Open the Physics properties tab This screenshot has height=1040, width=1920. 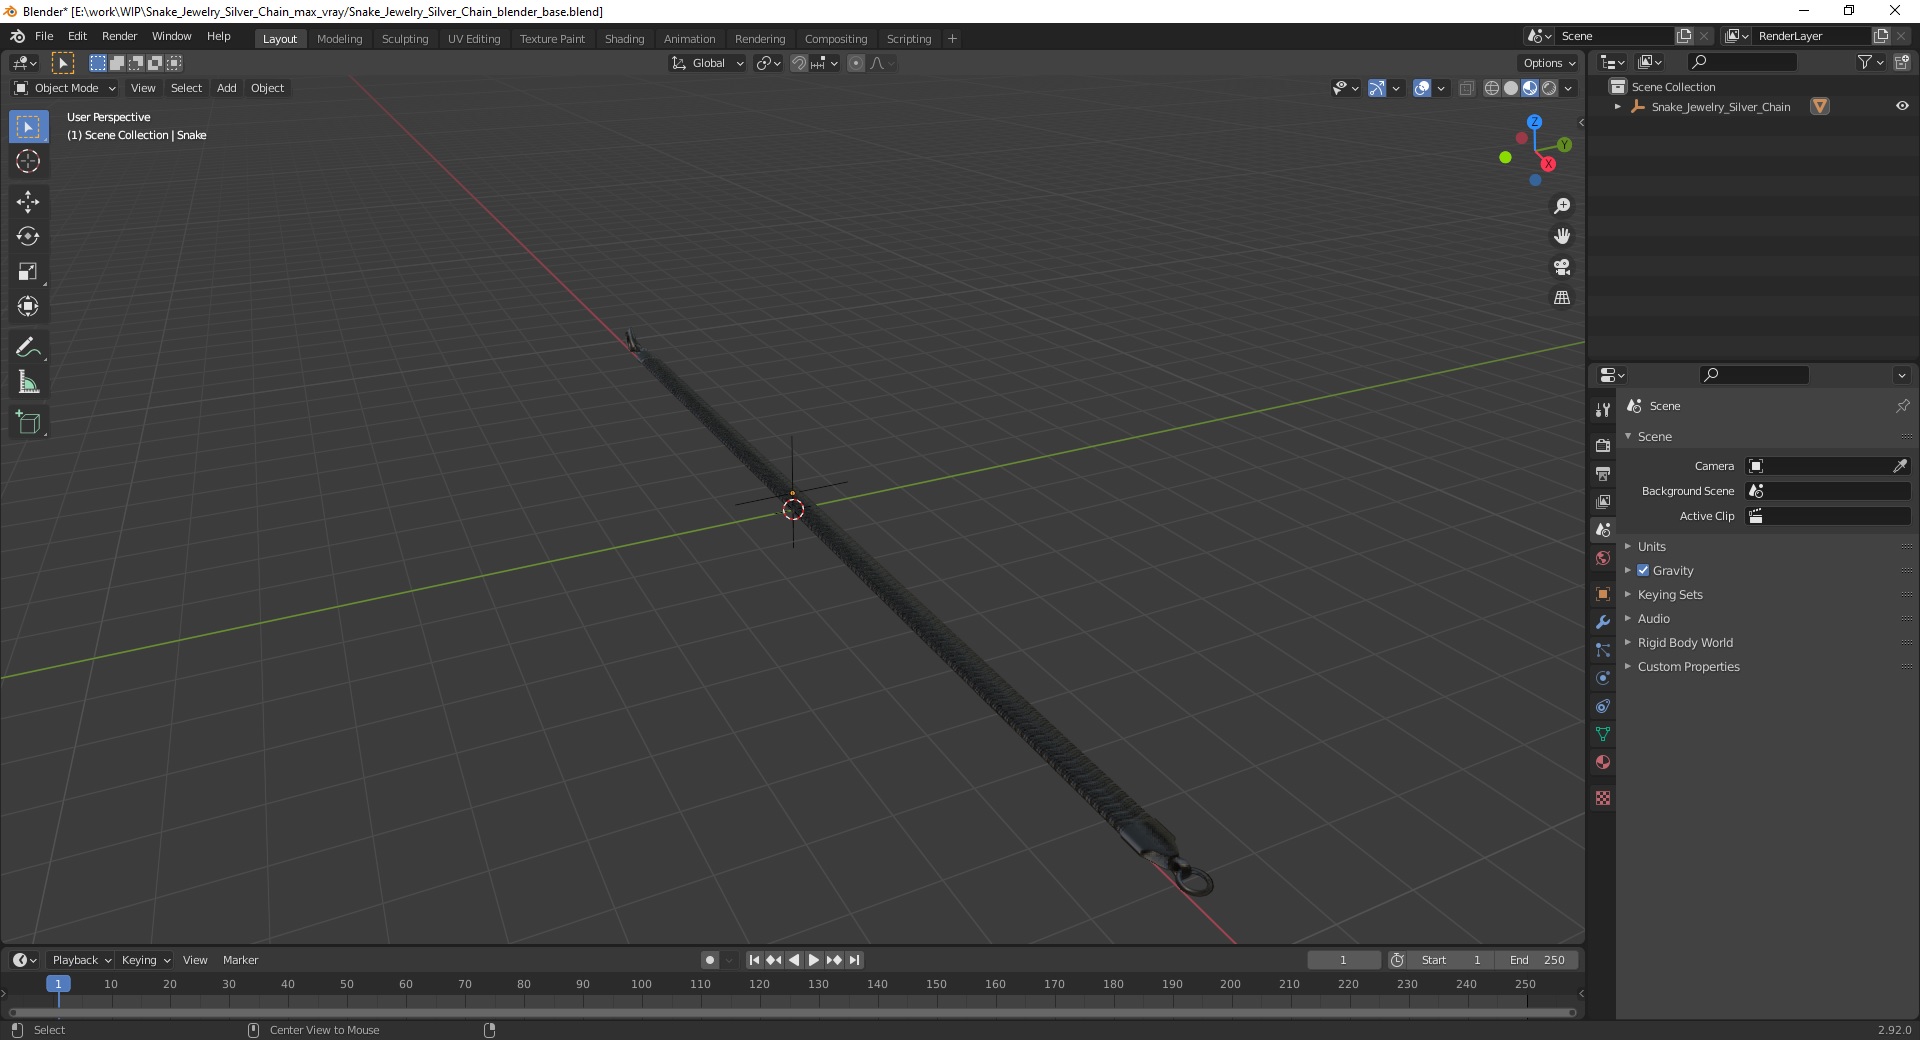(x=1603, y=678)
